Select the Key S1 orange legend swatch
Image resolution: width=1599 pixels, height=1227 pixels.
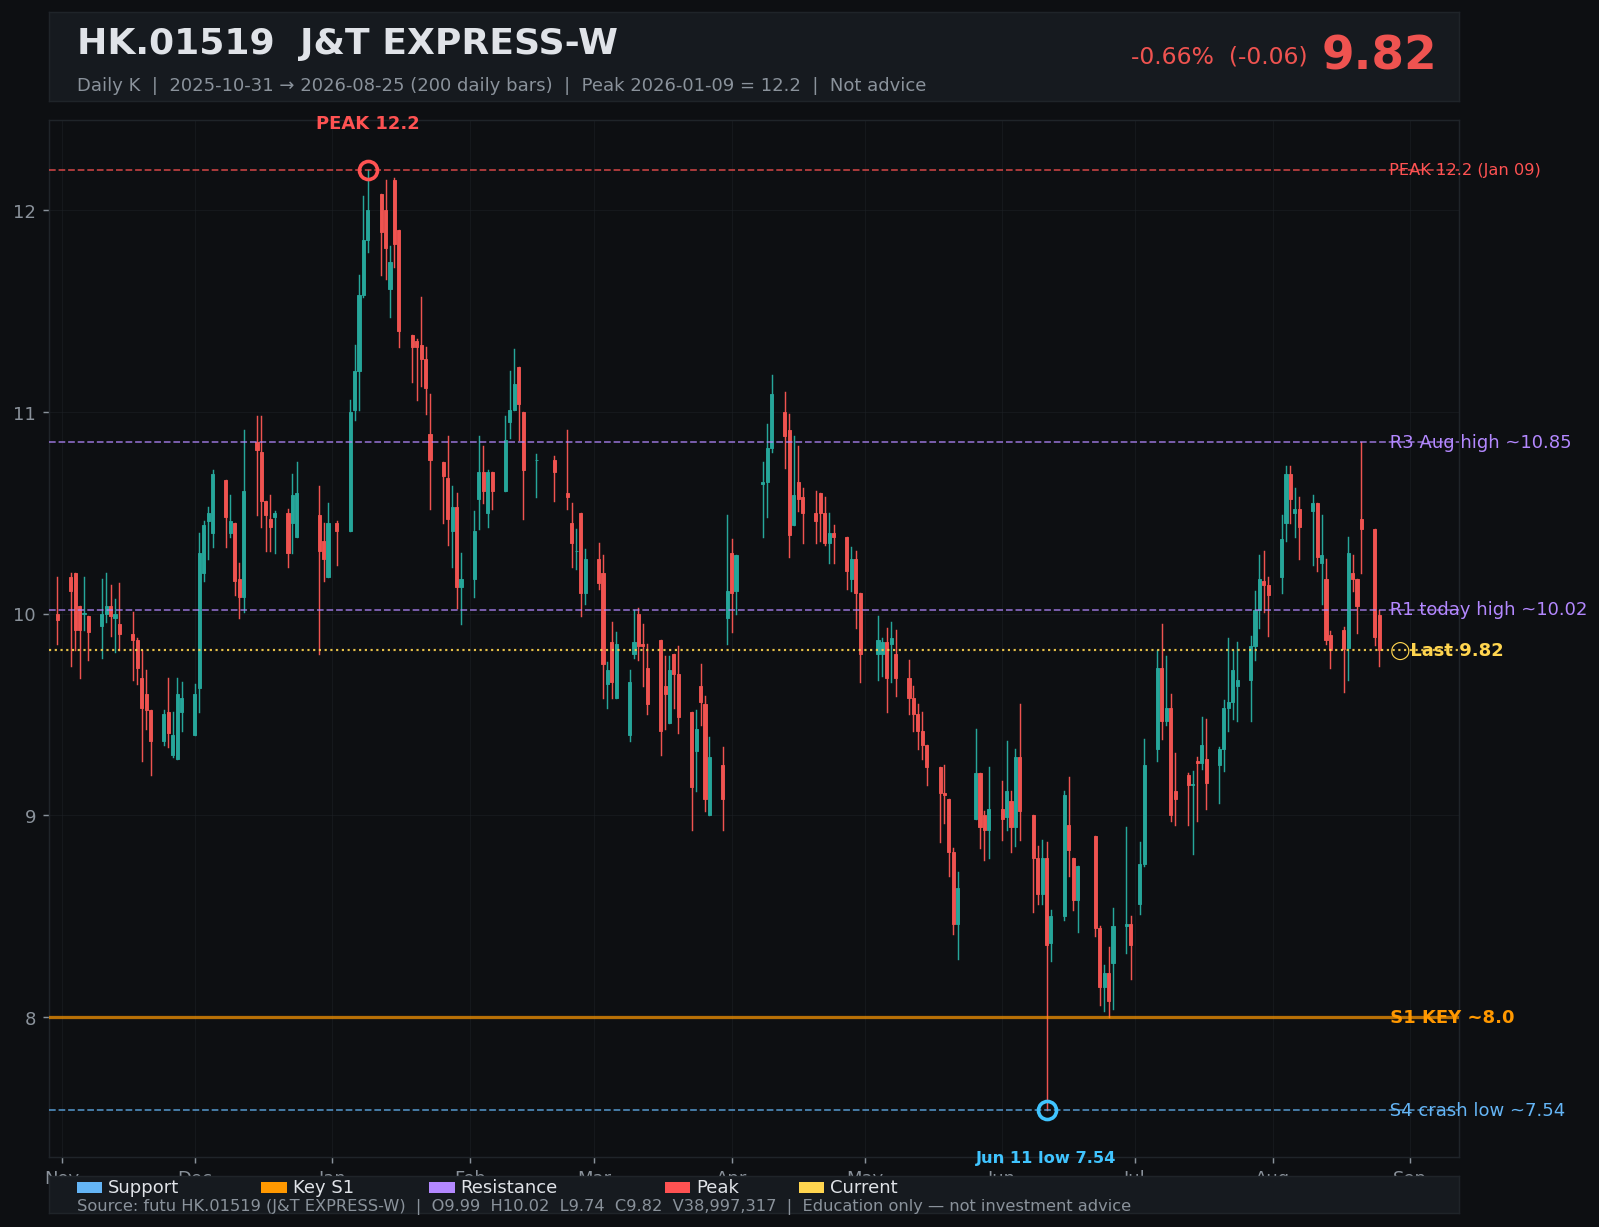point(274,1187)
